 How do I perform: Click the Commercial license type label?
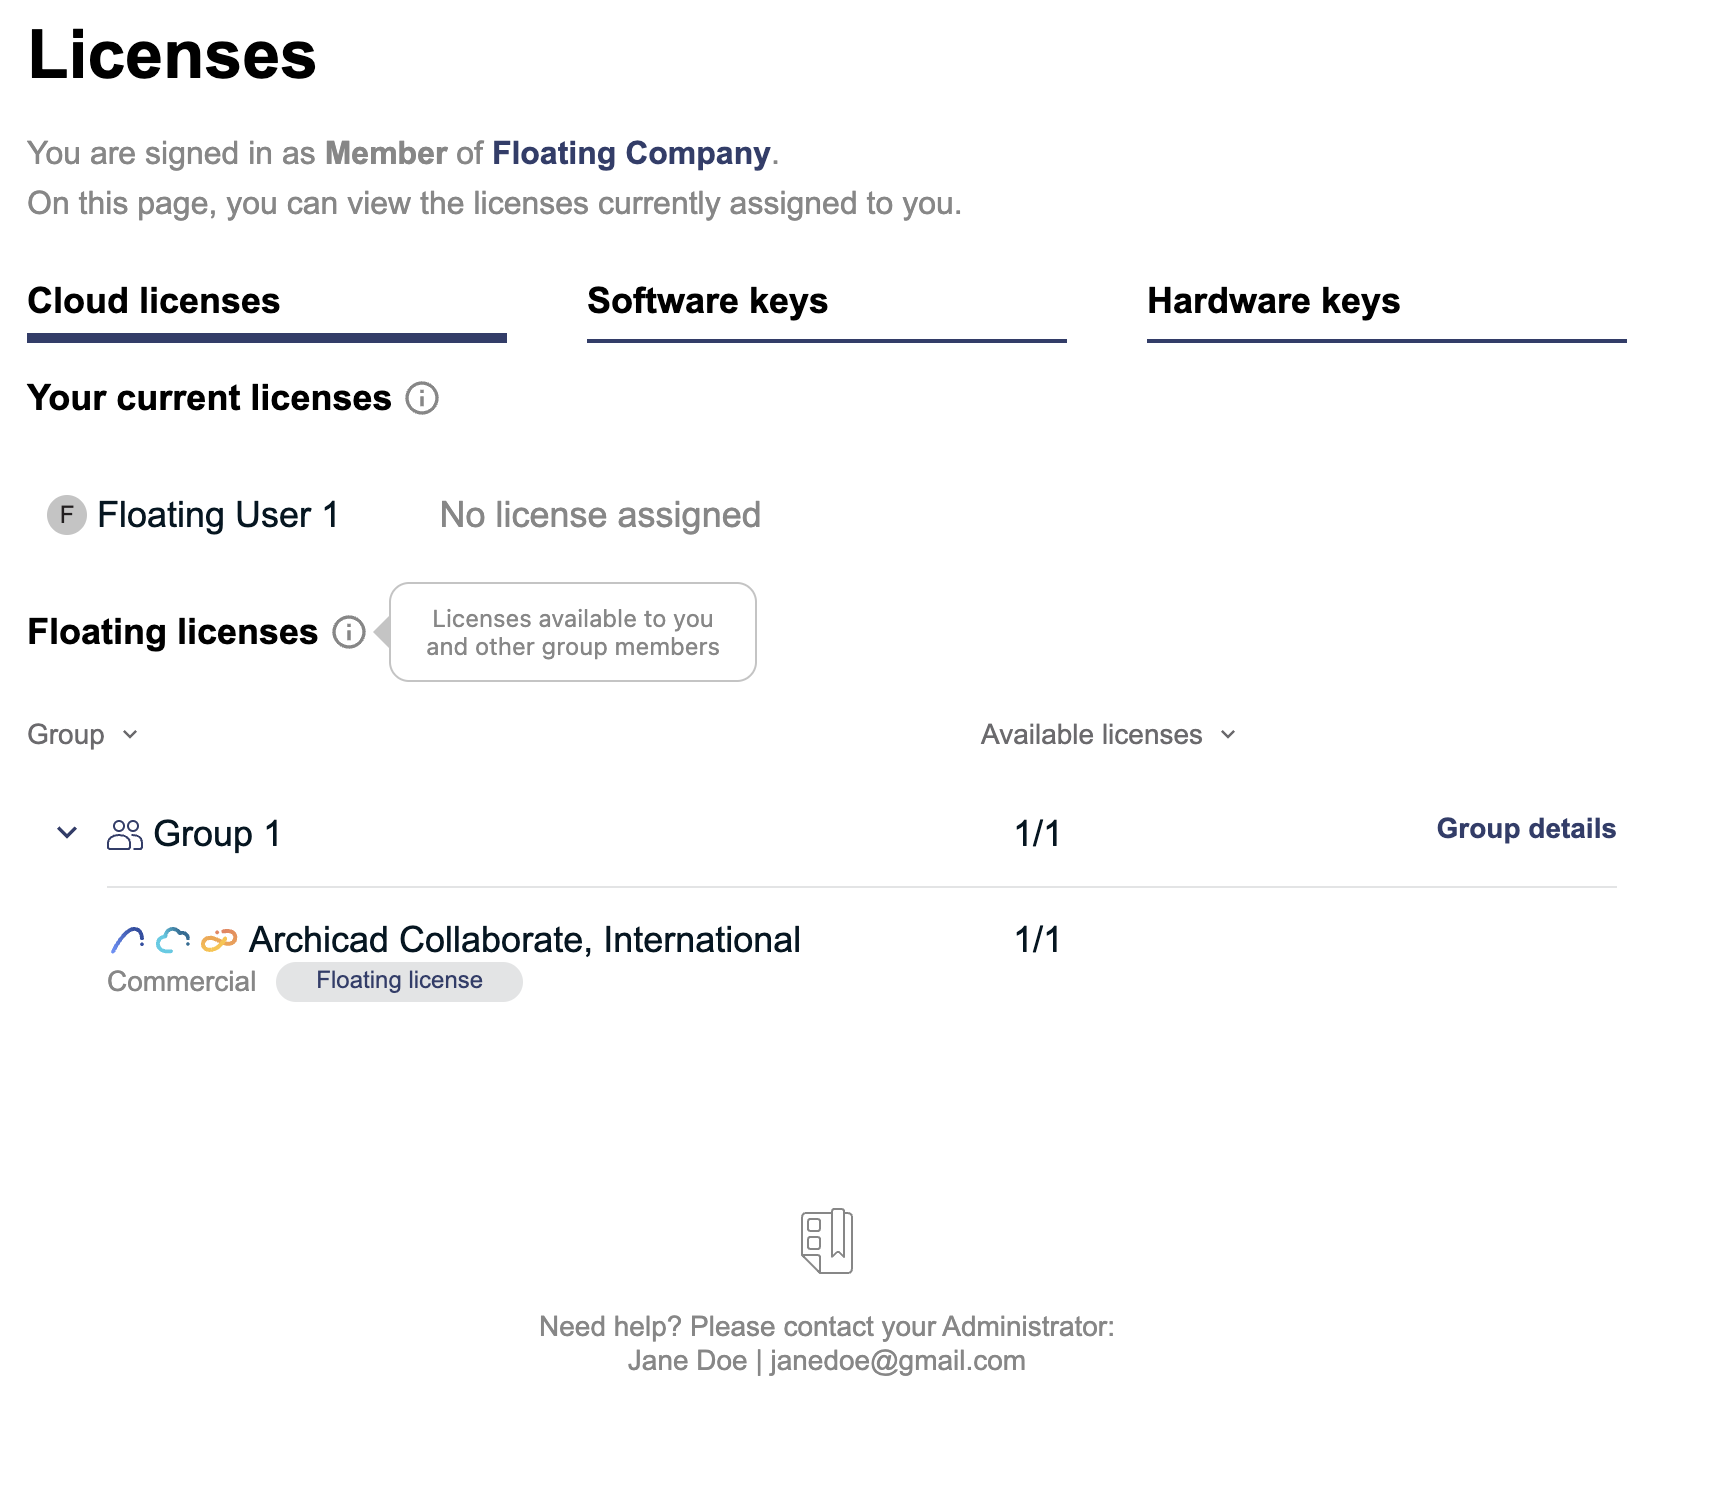(x=181, y=982)
